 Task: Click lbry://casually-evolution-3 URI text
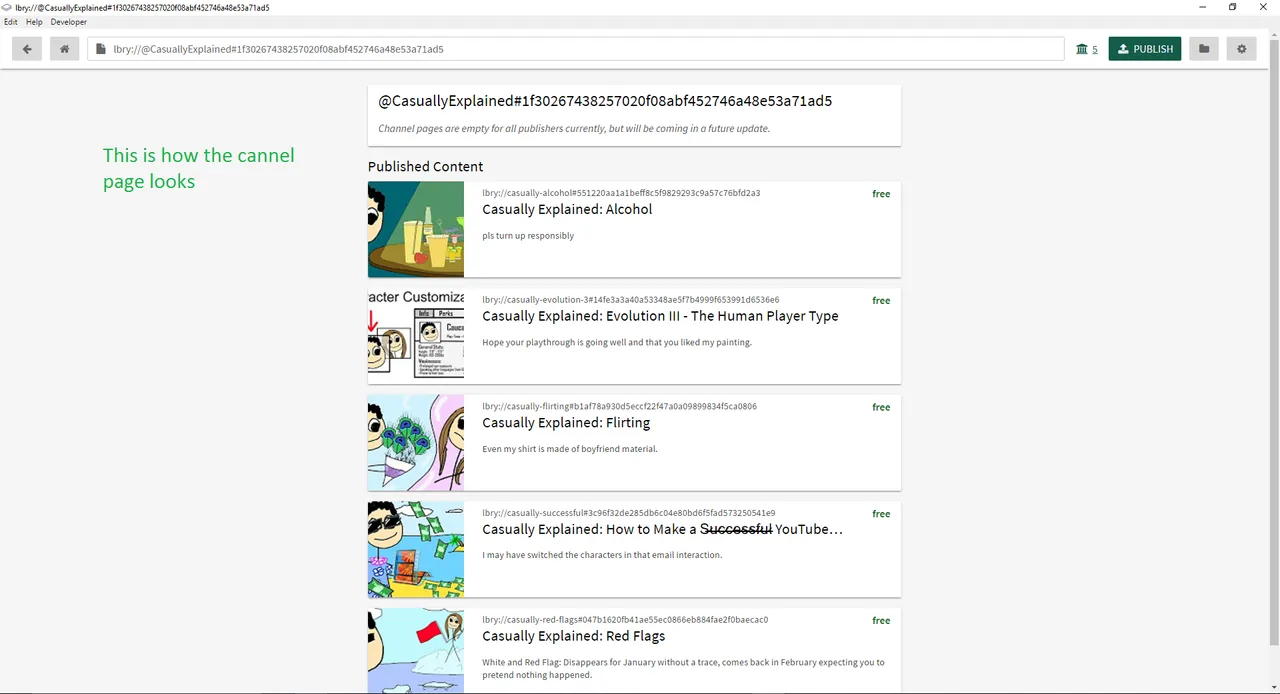631,300
